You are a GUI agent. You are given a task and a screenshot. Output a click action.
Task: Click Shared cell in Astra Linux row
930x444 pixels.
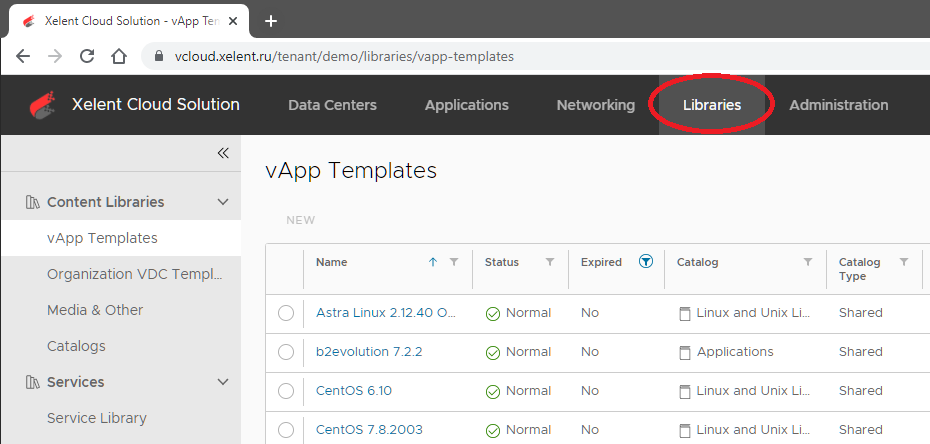[x=861, y=312]
